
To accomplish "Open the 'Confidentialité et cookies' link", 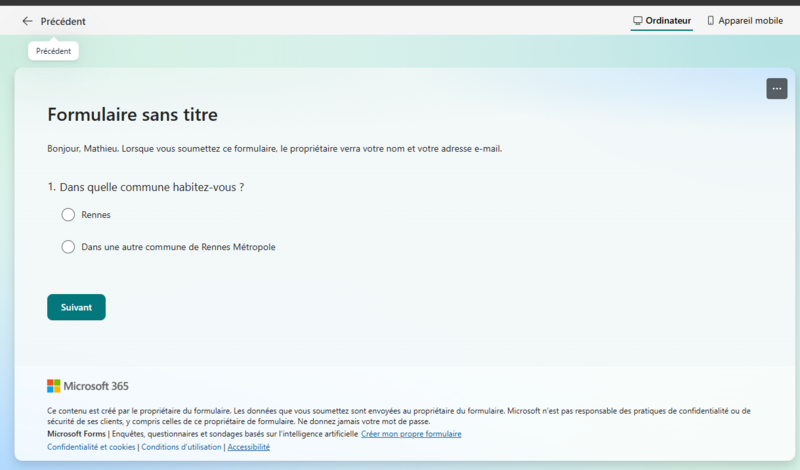I will click(91, 447).
